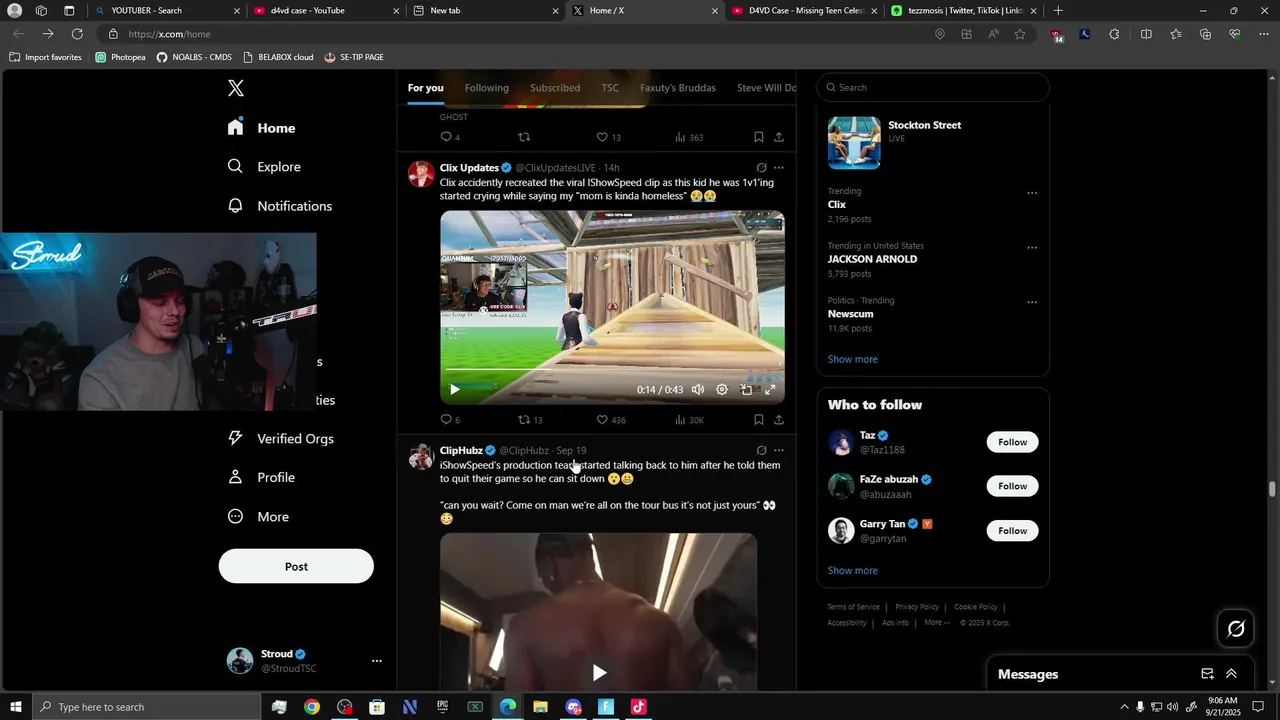Expand the Messages drawer

point(1231,674)
